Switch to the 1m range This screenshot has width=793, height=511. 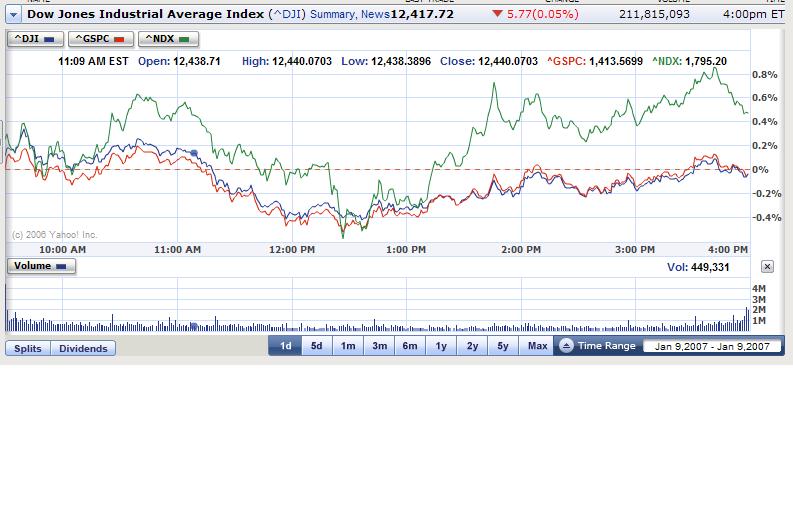348,346
